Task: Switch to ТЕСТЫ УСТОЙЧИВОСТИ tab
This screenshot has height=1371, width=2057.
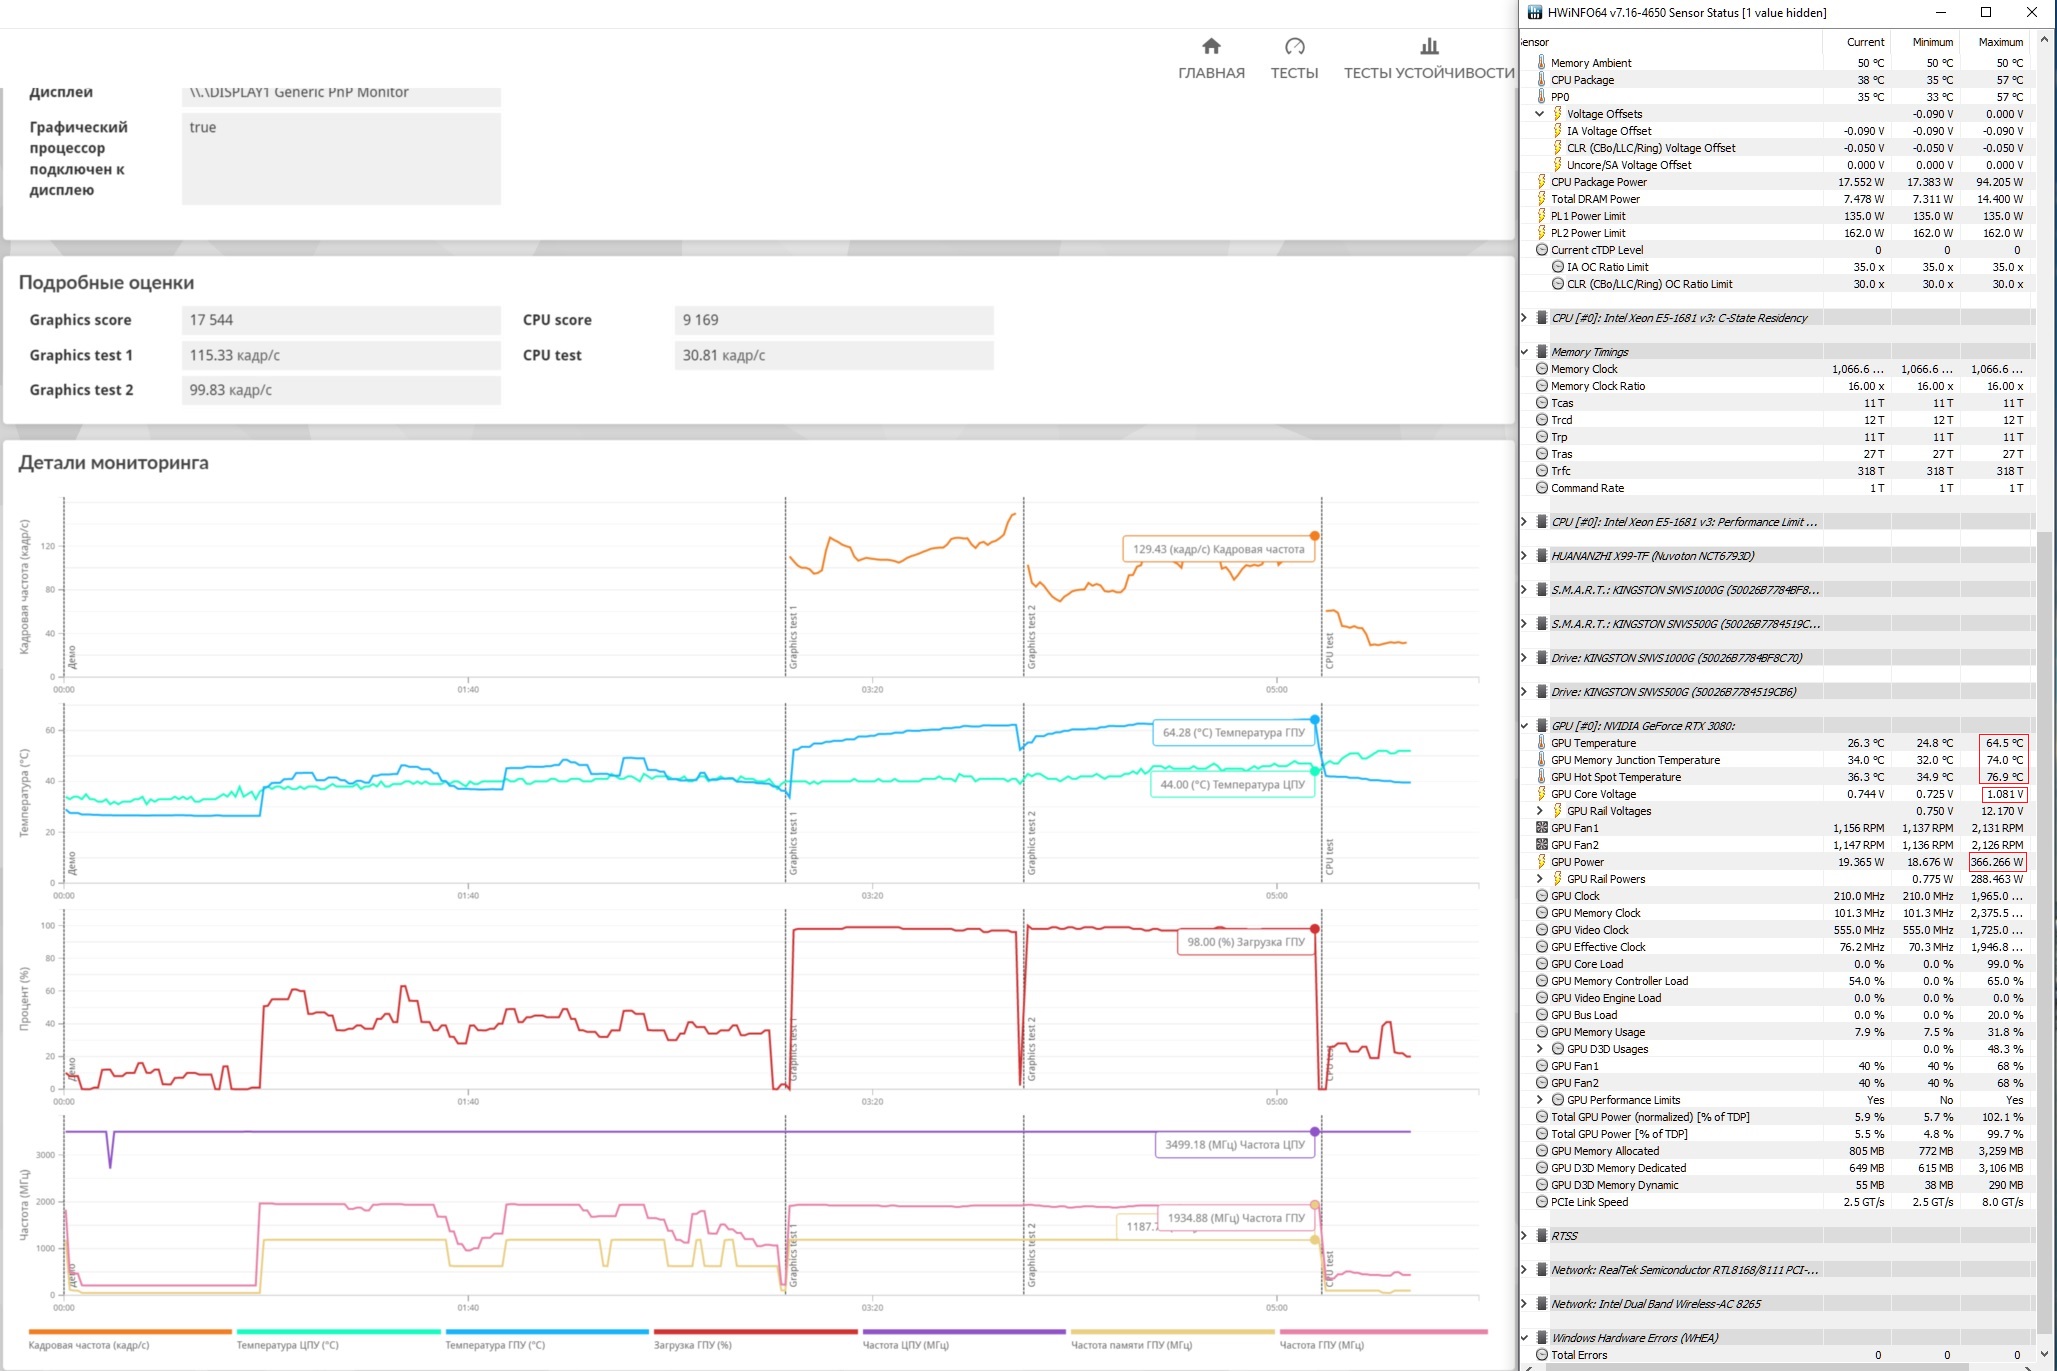Action: (1428, 73)
